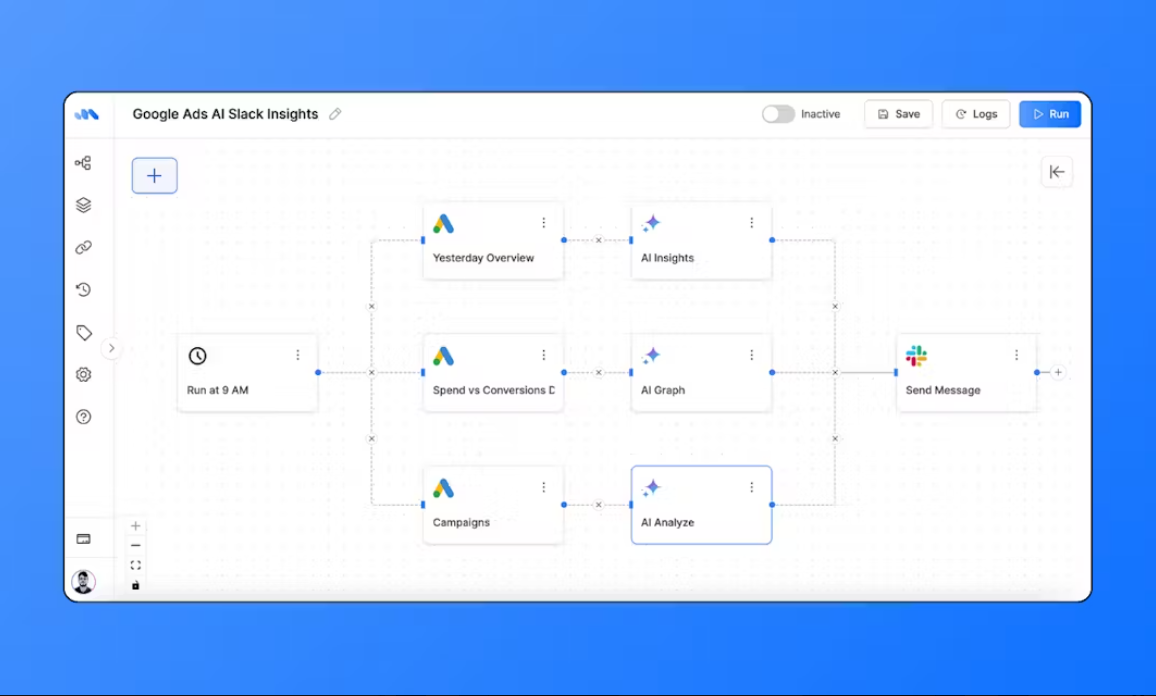The image size is (1156, 696).
Task: Toggle the Inactive workflow switch
Action: coord(778,114)
